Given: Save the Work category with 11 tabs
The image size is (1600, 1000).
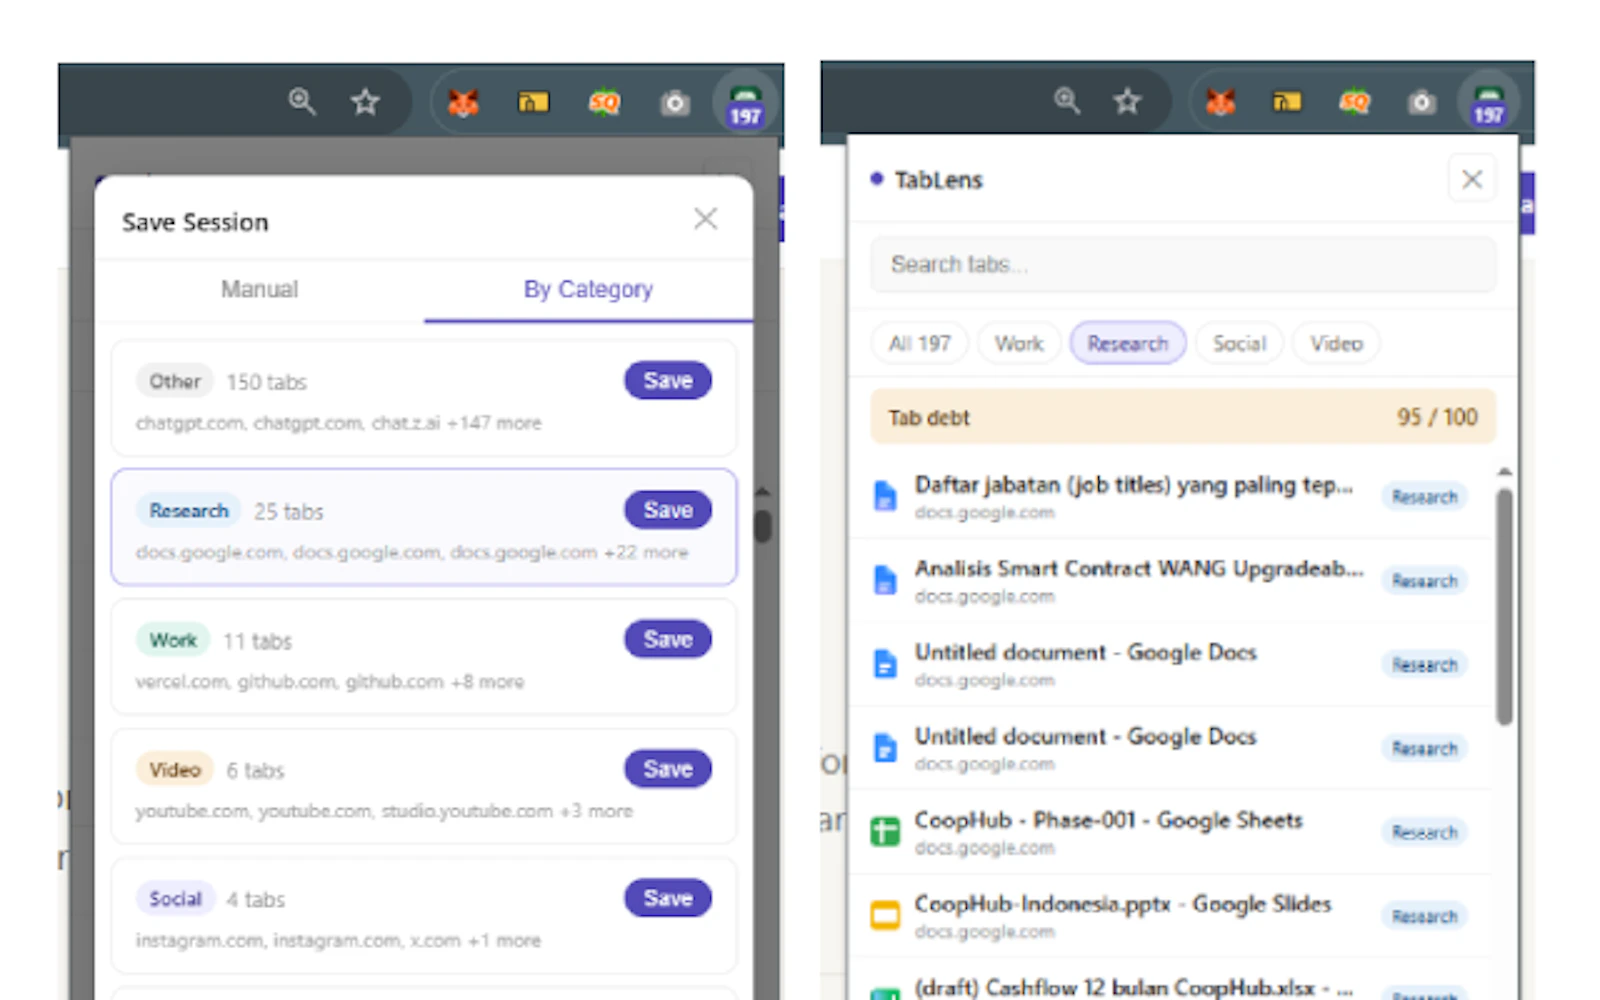Looking at the screenshot, I should tap(668, 639).
